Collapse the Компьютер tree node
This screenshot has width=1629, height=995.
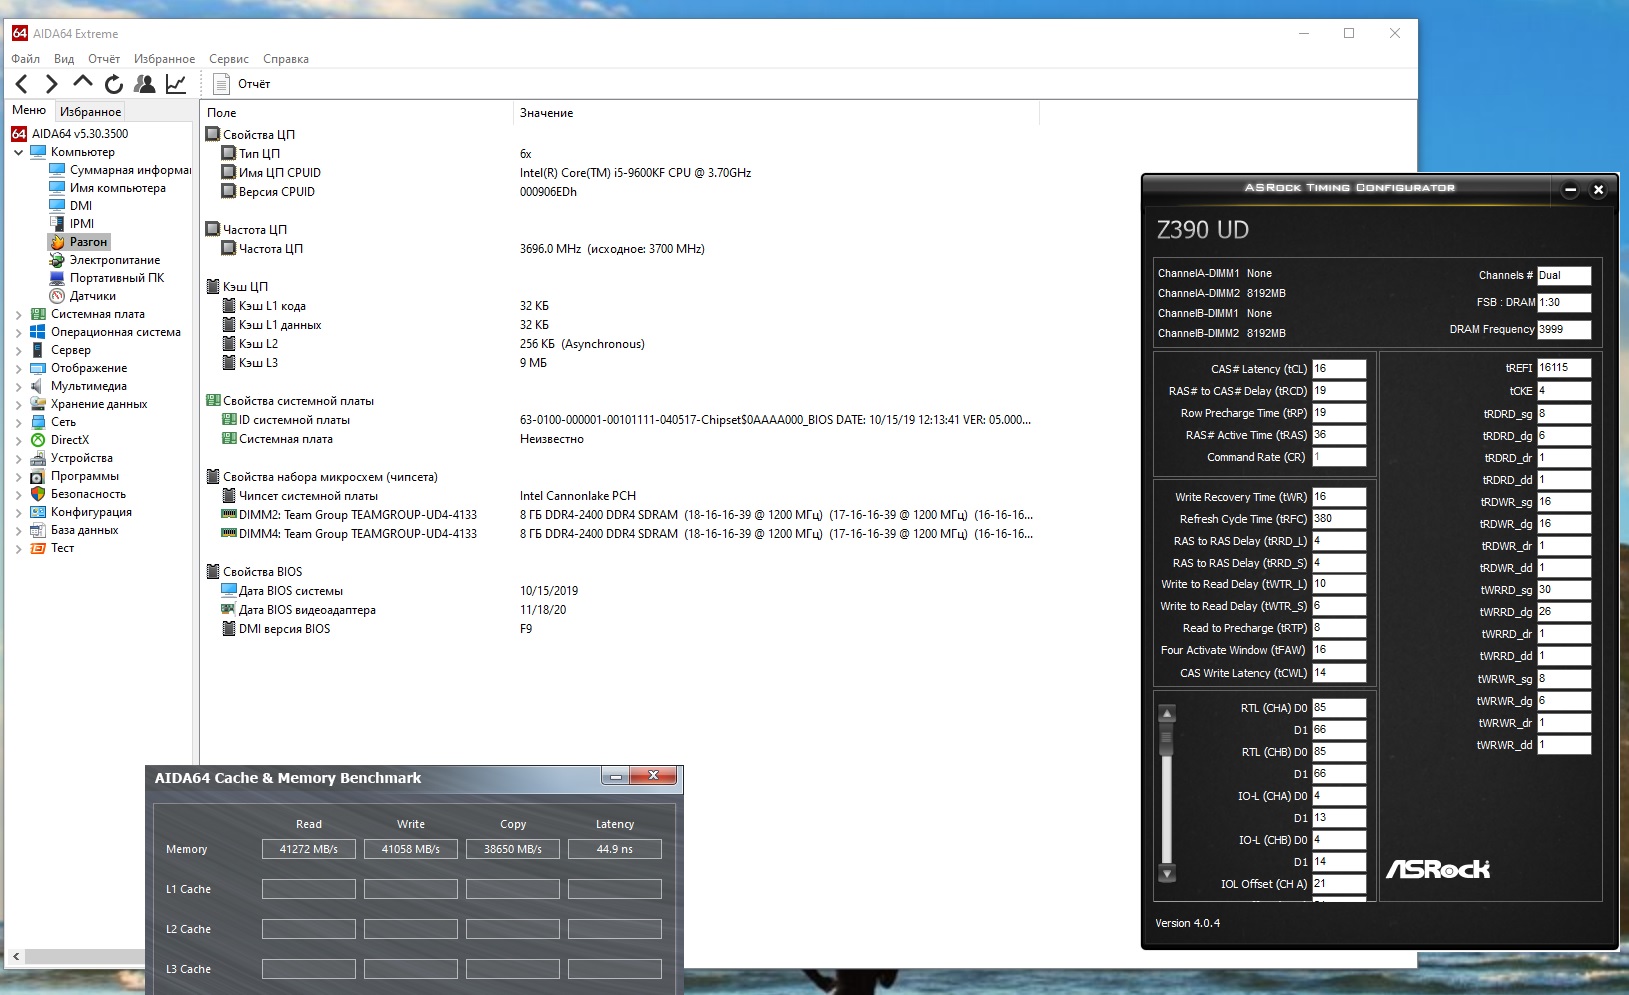coord(19,152)
